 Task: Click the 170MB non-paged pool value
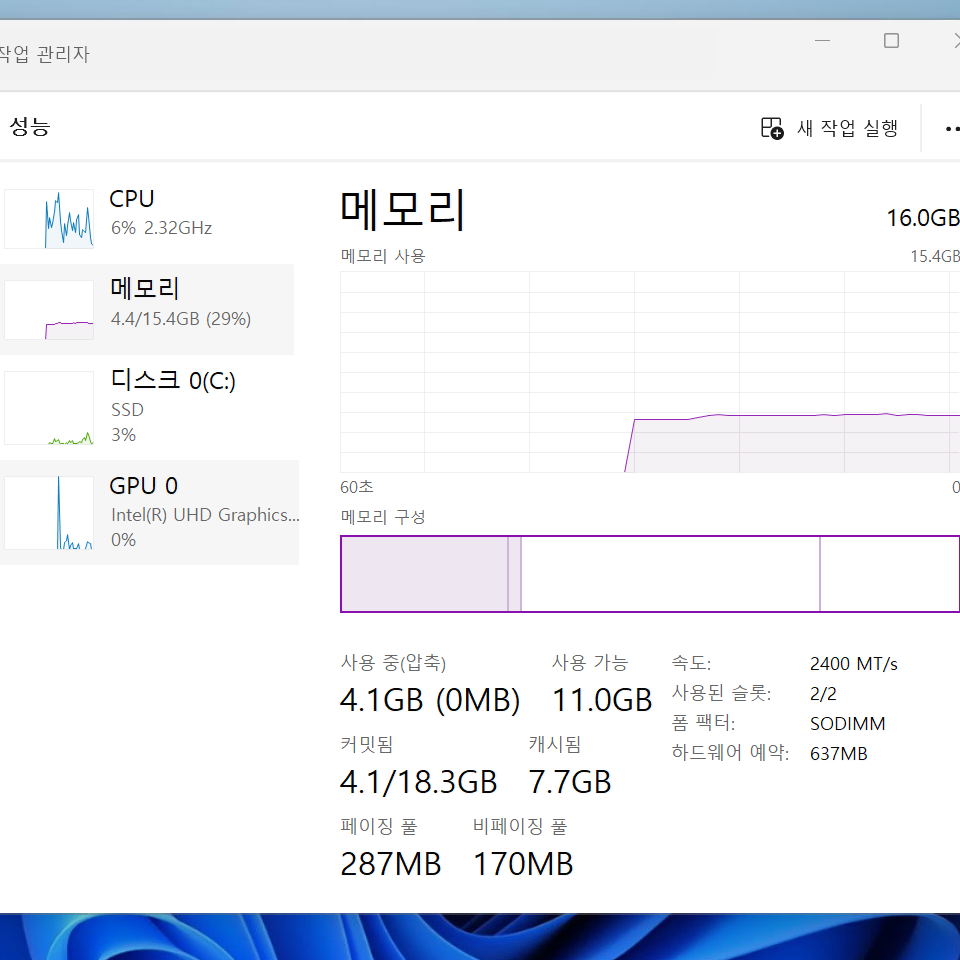tap(523, 864)
